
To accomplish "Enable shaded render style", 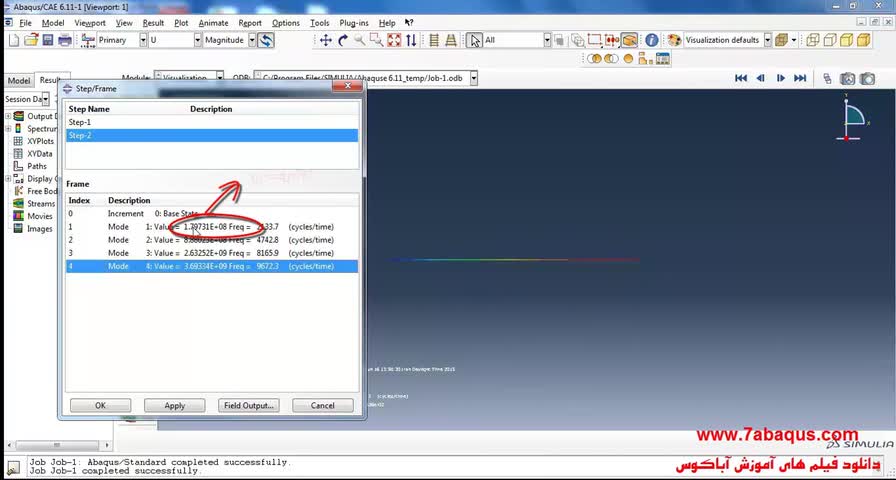I will coord(864,40).
